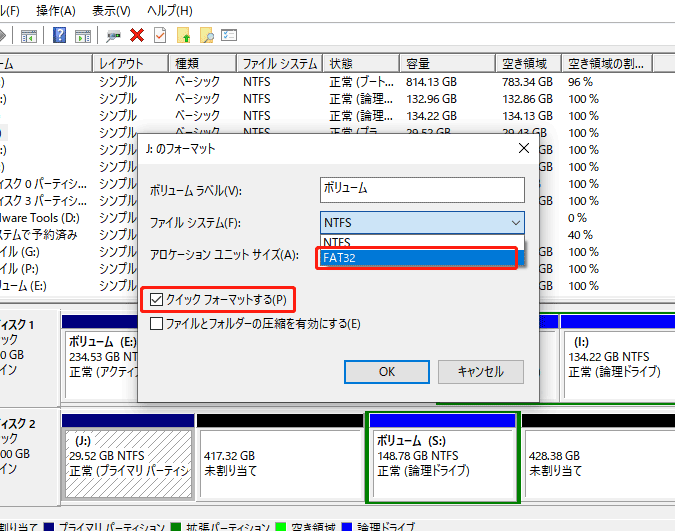Click the Show/Hide Console Tree toolbar icon
The image size is (675, 531).
coord(29,36)
